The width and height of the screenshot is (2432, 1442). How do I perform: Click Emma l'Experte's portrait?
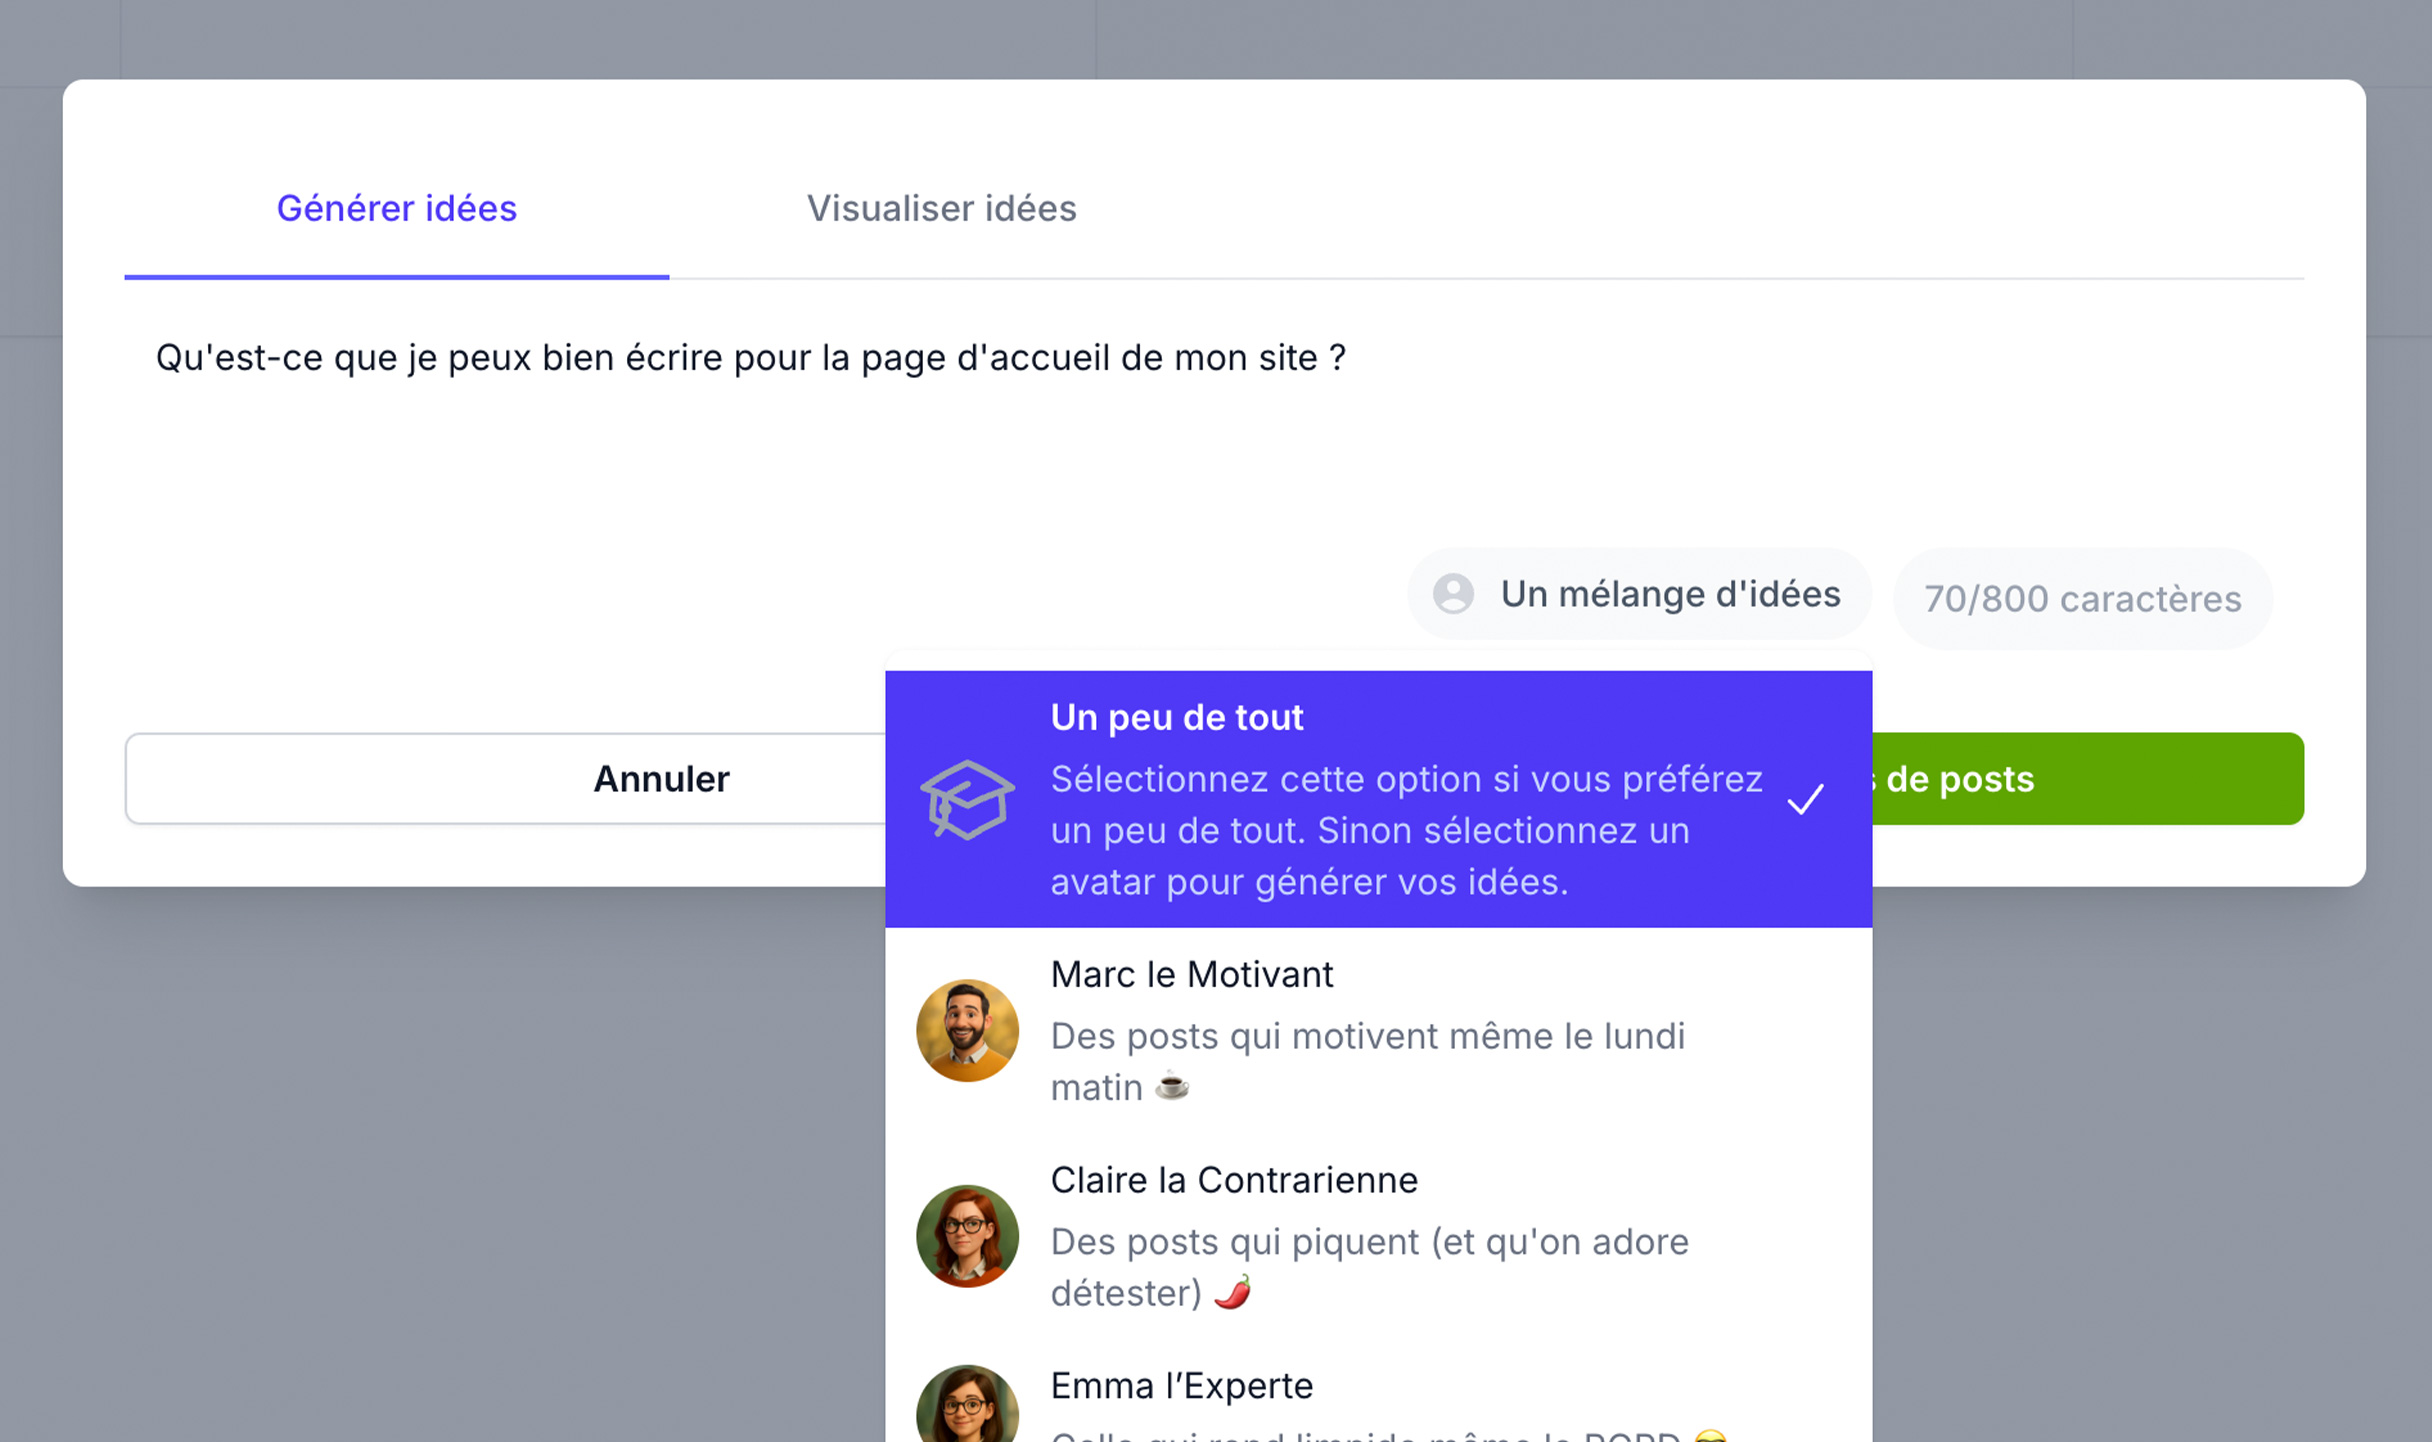point(967,1404)
